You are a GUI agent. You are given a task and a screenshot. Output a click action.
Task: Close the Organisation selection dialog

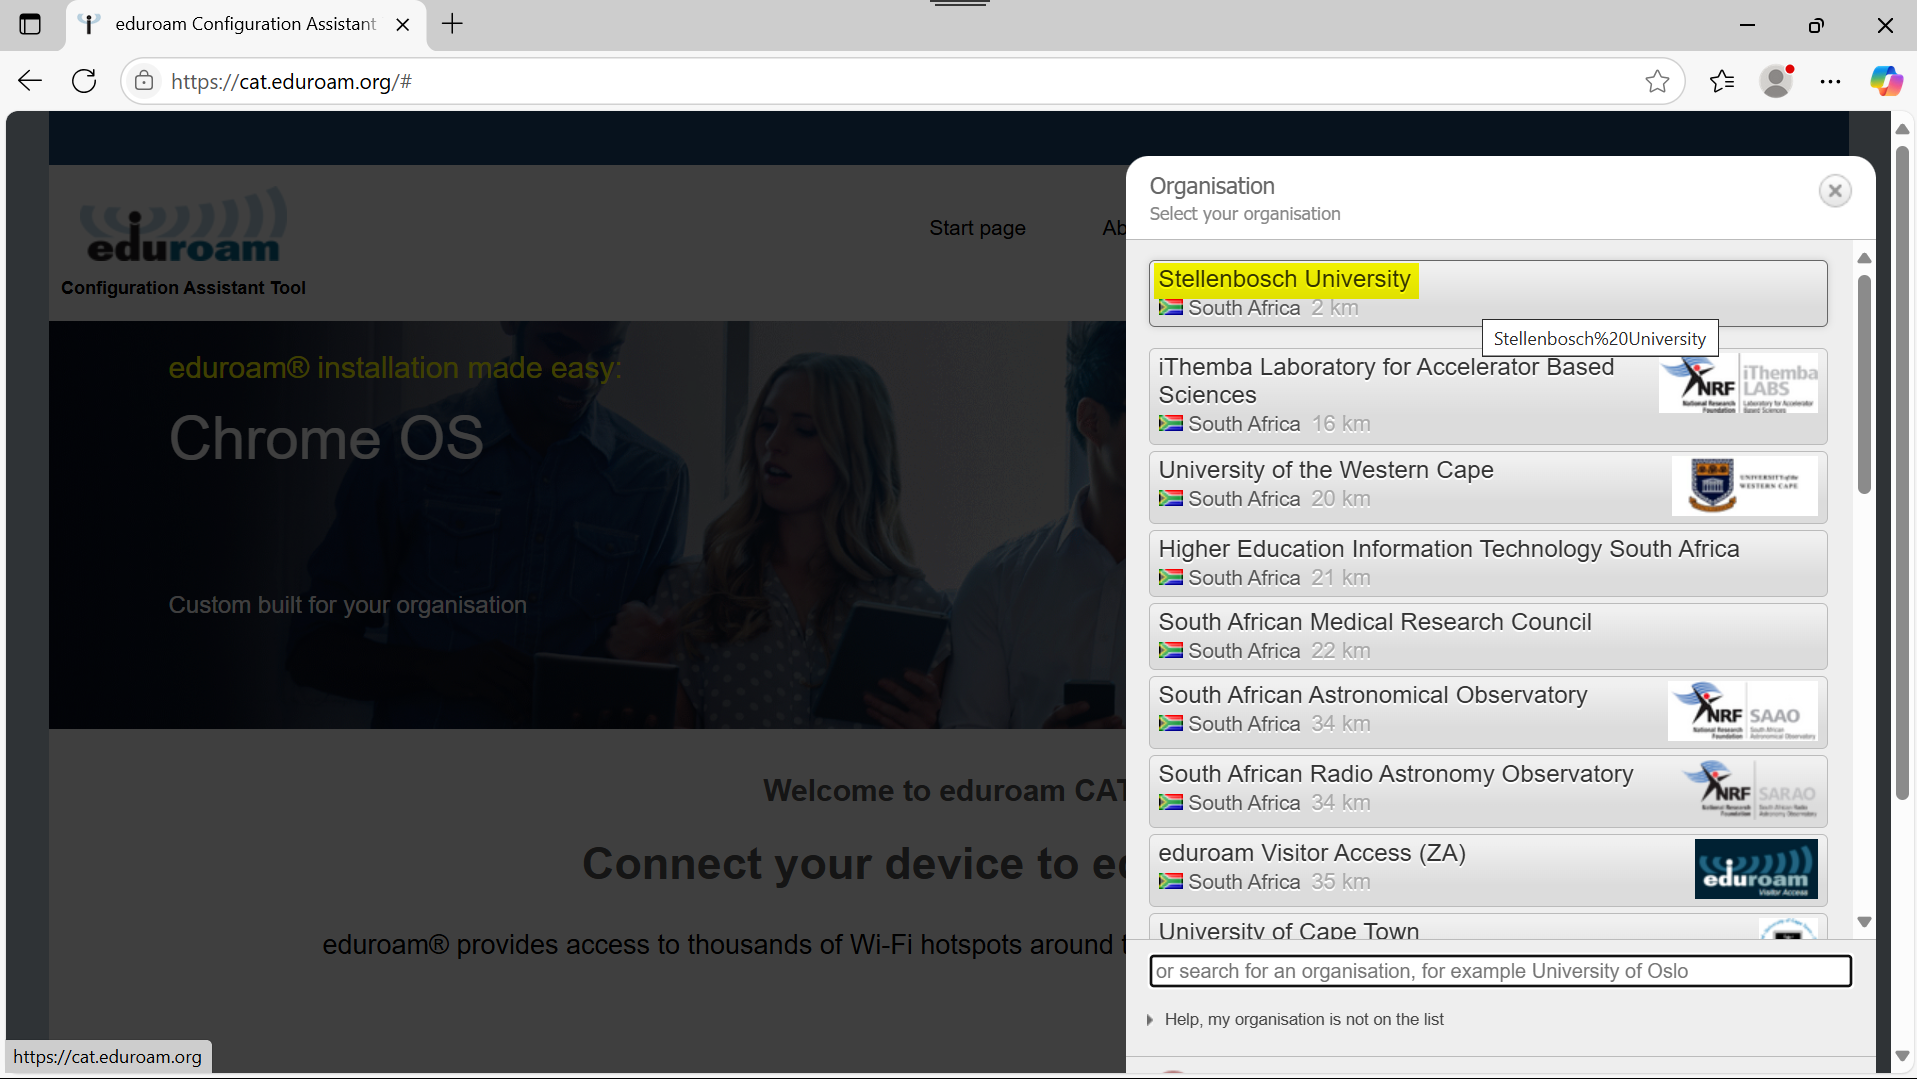click(x=1834, y=191)
